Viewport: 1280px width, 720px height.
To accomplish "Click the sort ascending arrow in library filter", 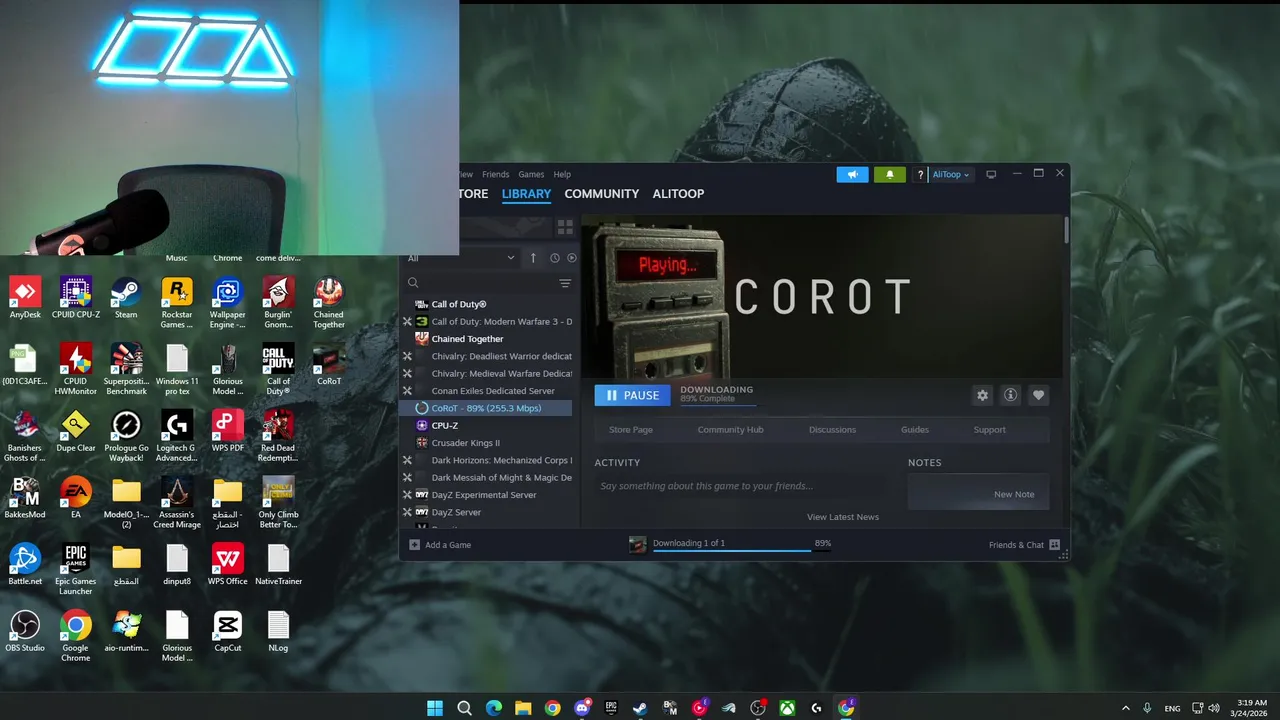I will (x=533, y=258).
